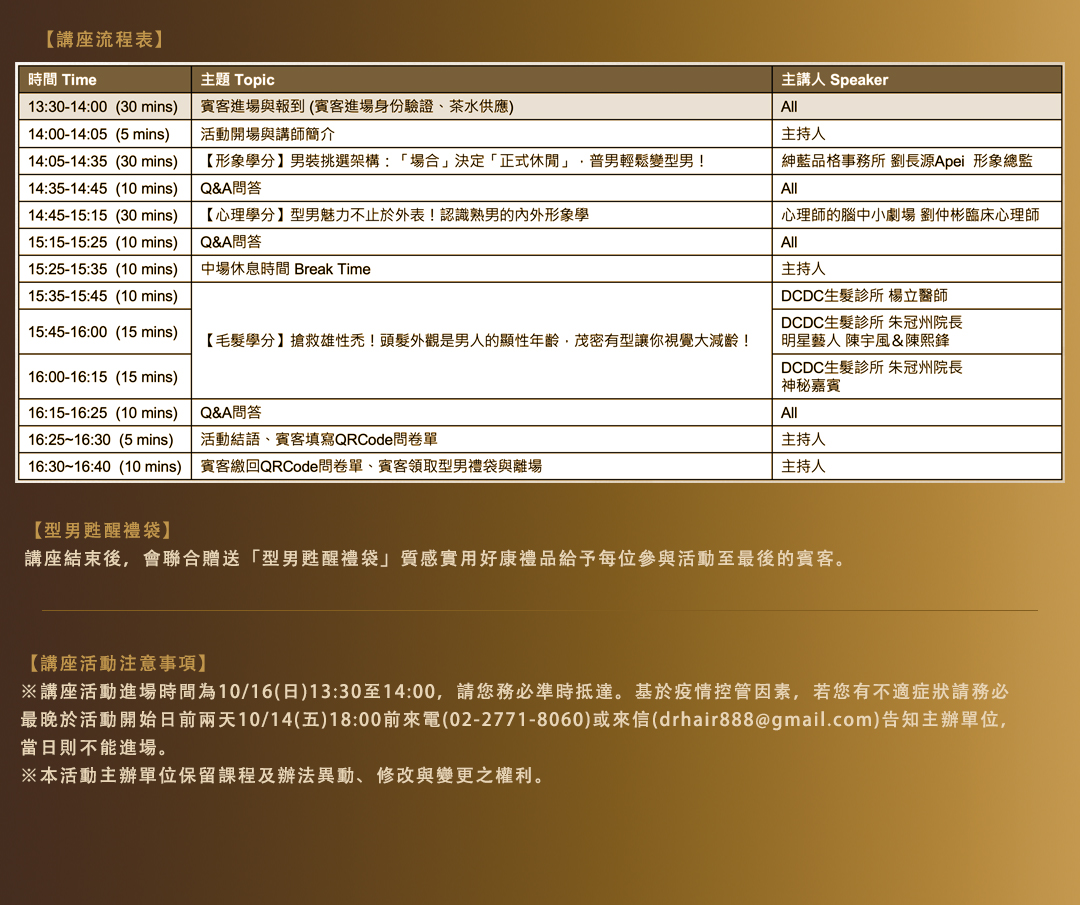
Task: Click the 神秘嘉賓 speaker text
Action: click(811, 386)
